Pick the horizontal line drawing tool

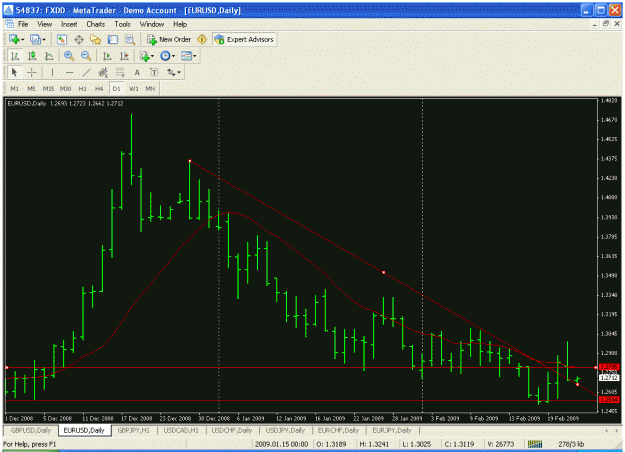[x=69, y=72]
